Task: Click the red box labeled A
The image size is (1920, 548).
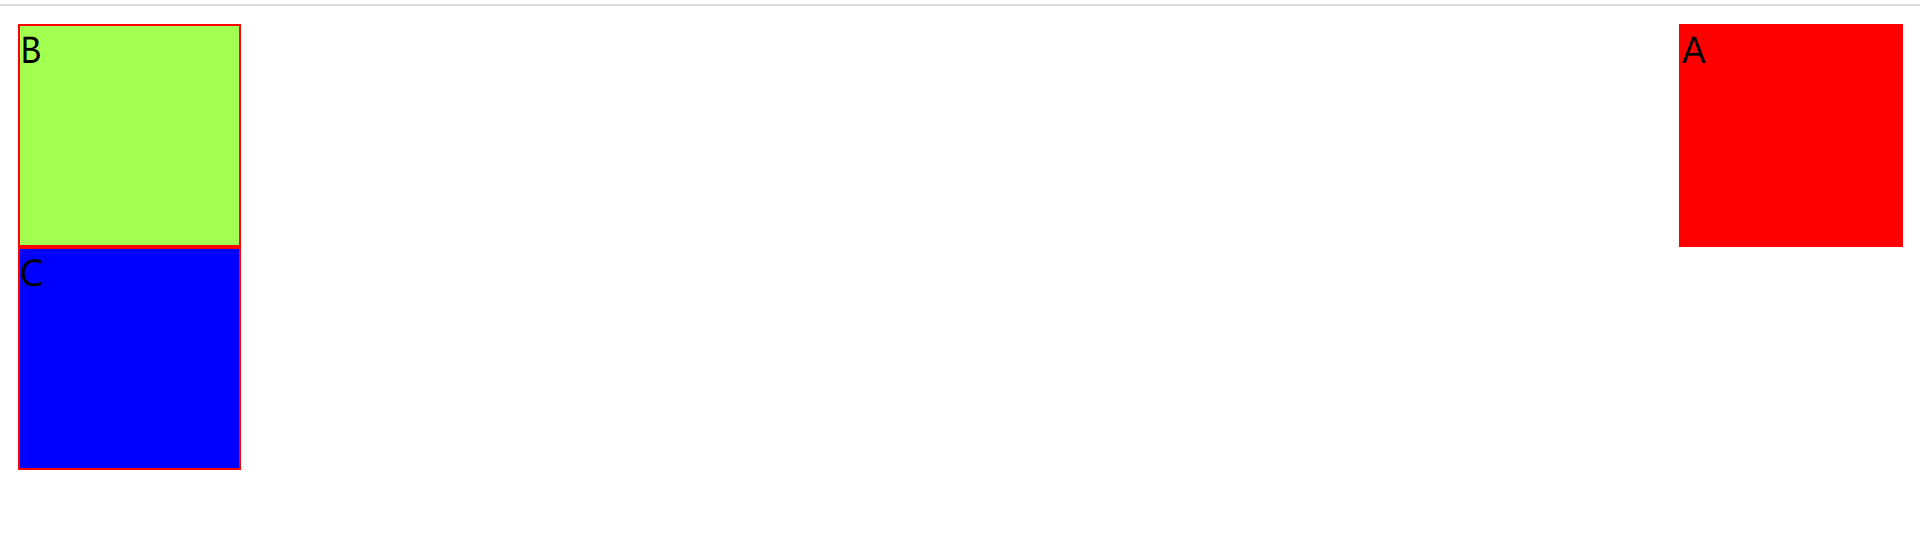Action: [x=1790, y=135]
